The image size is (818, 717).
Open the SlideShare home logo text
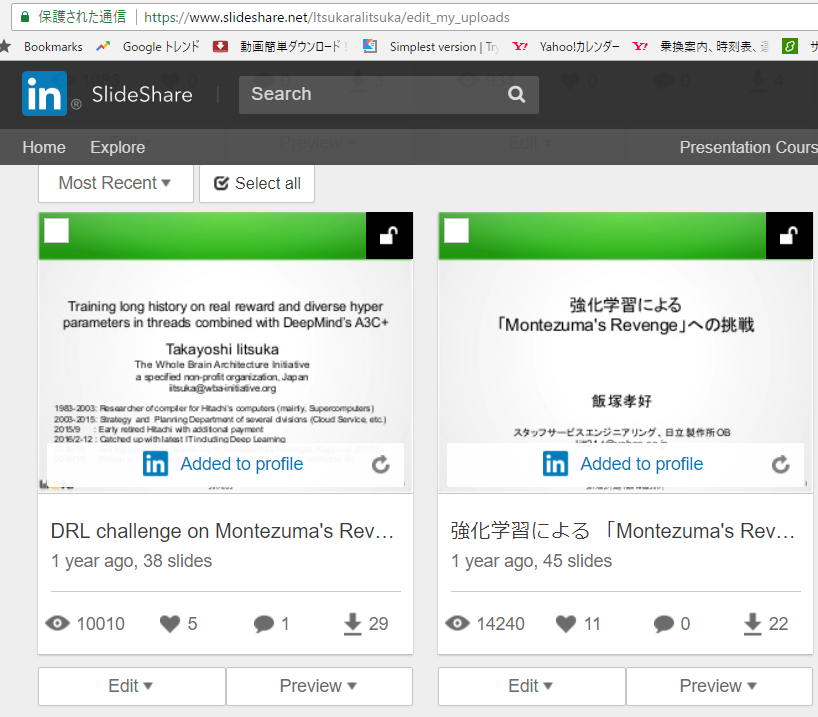(x=142, y=94)
